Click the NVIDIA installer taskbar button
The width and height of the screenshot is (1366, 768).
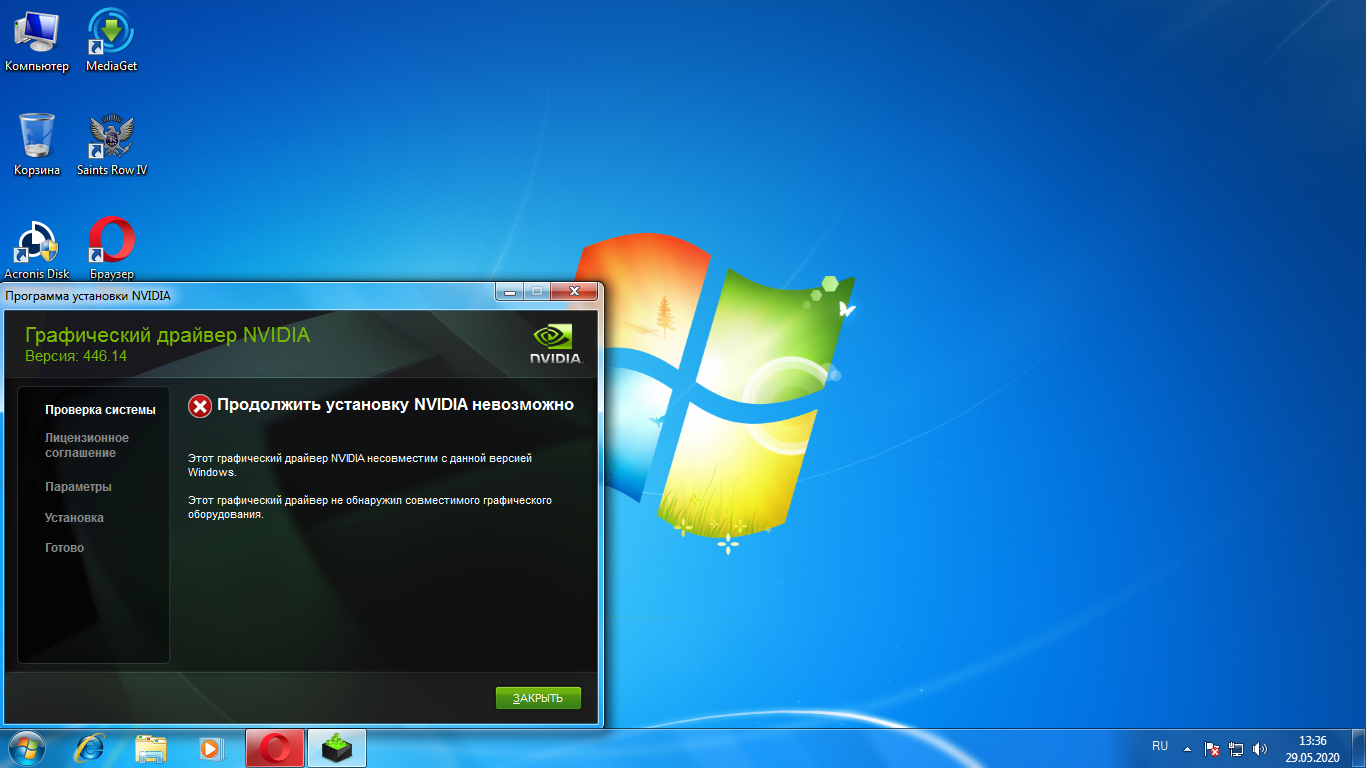tap(337, 748)
